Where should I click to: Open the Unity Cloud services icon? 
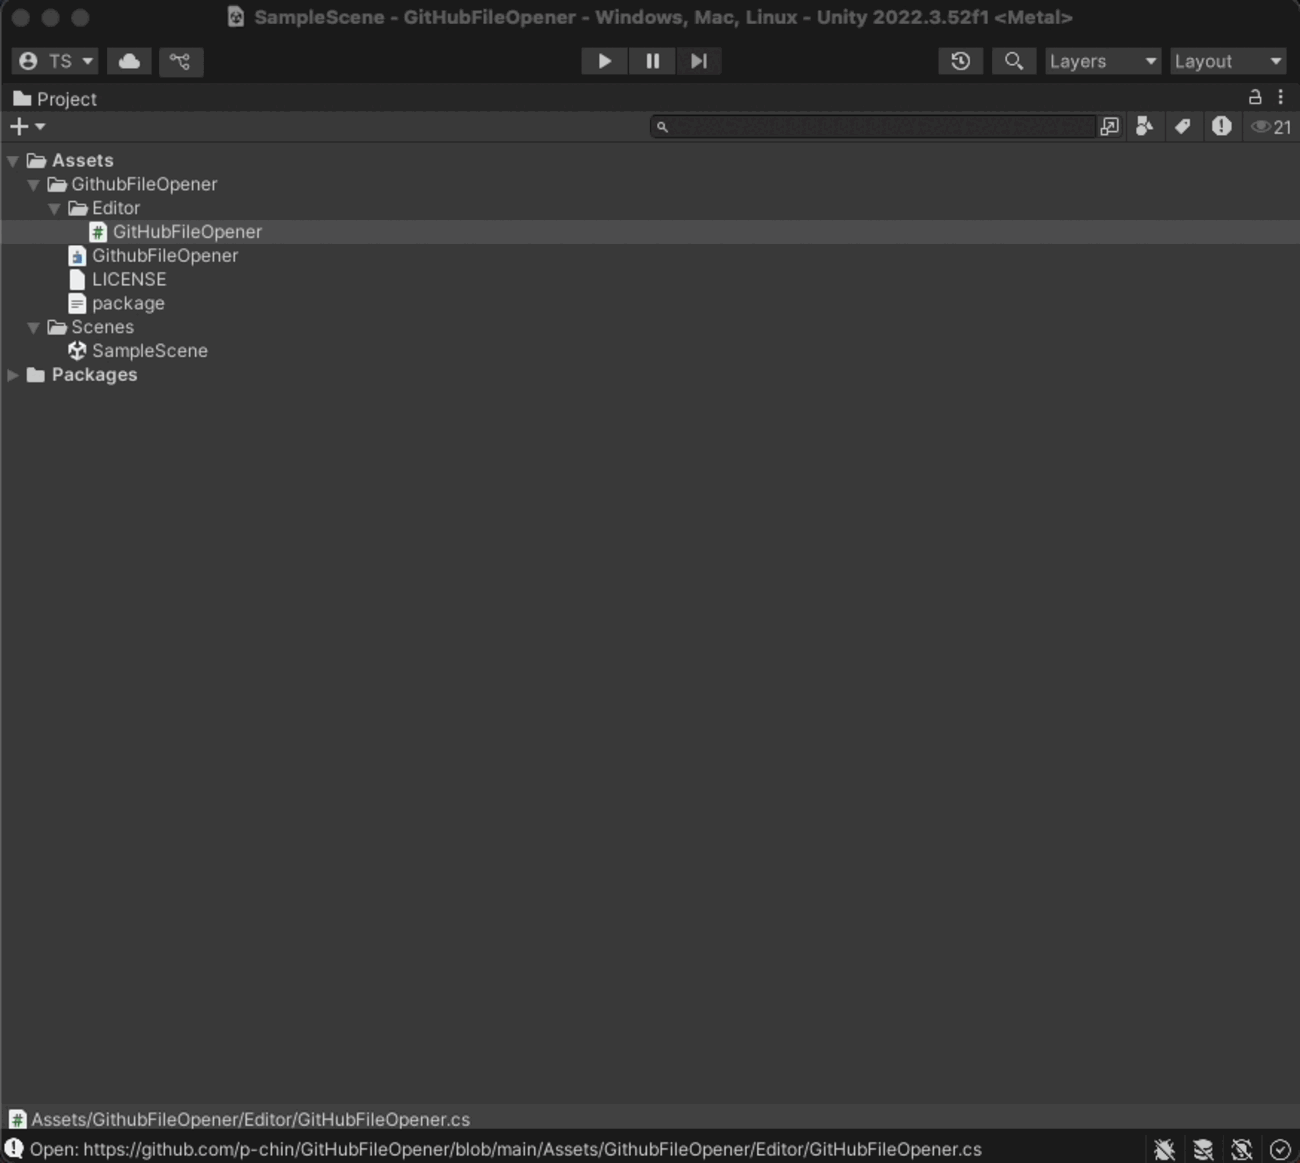coord(129,61)
